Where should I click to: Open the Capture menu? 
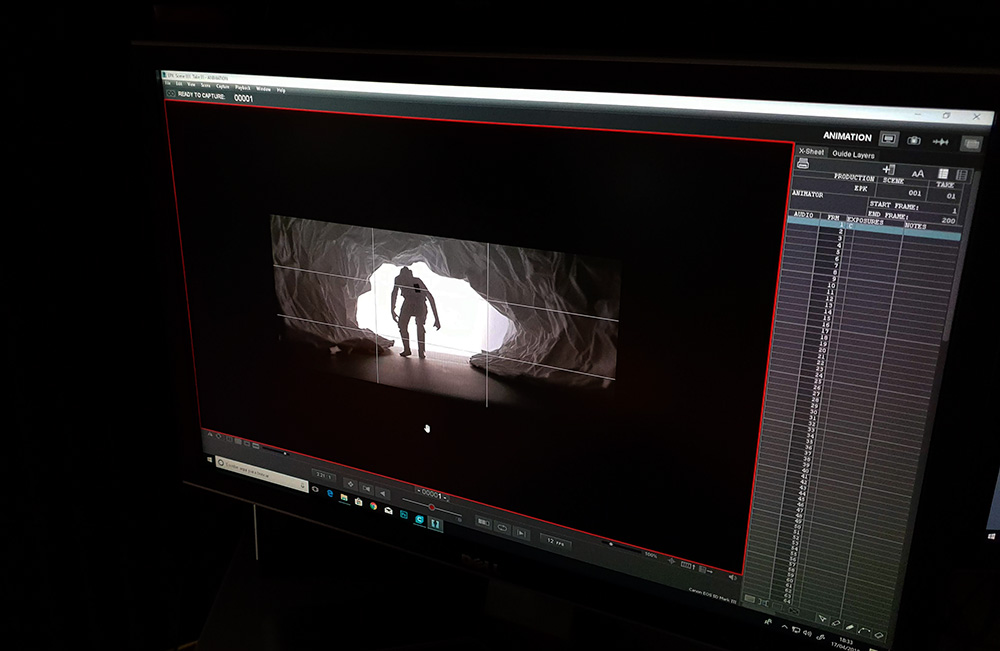pos(222,86)
